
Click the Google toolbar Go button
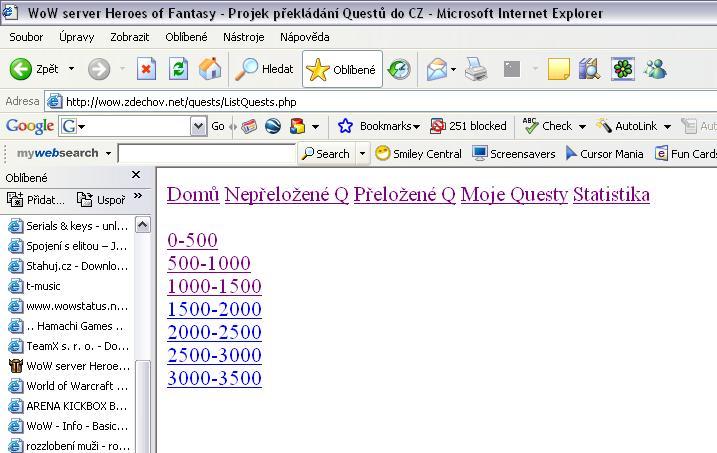coord(218,126)
